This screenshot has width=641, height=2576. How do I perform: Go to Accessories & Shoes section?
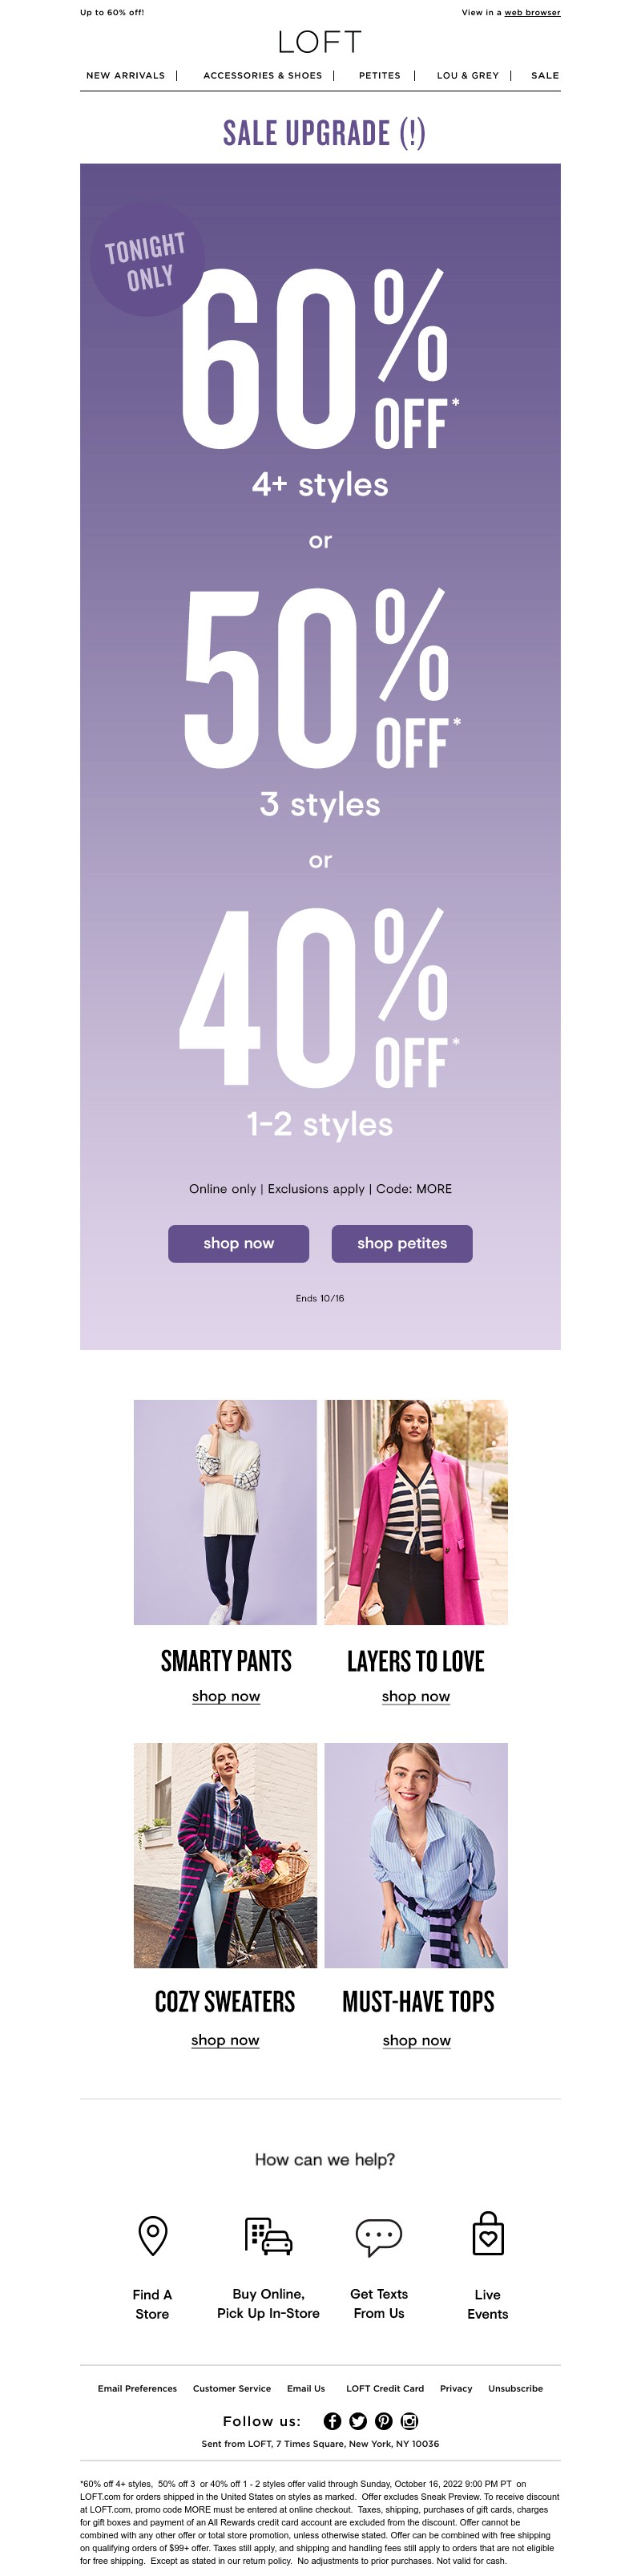[x=263, y=75]
